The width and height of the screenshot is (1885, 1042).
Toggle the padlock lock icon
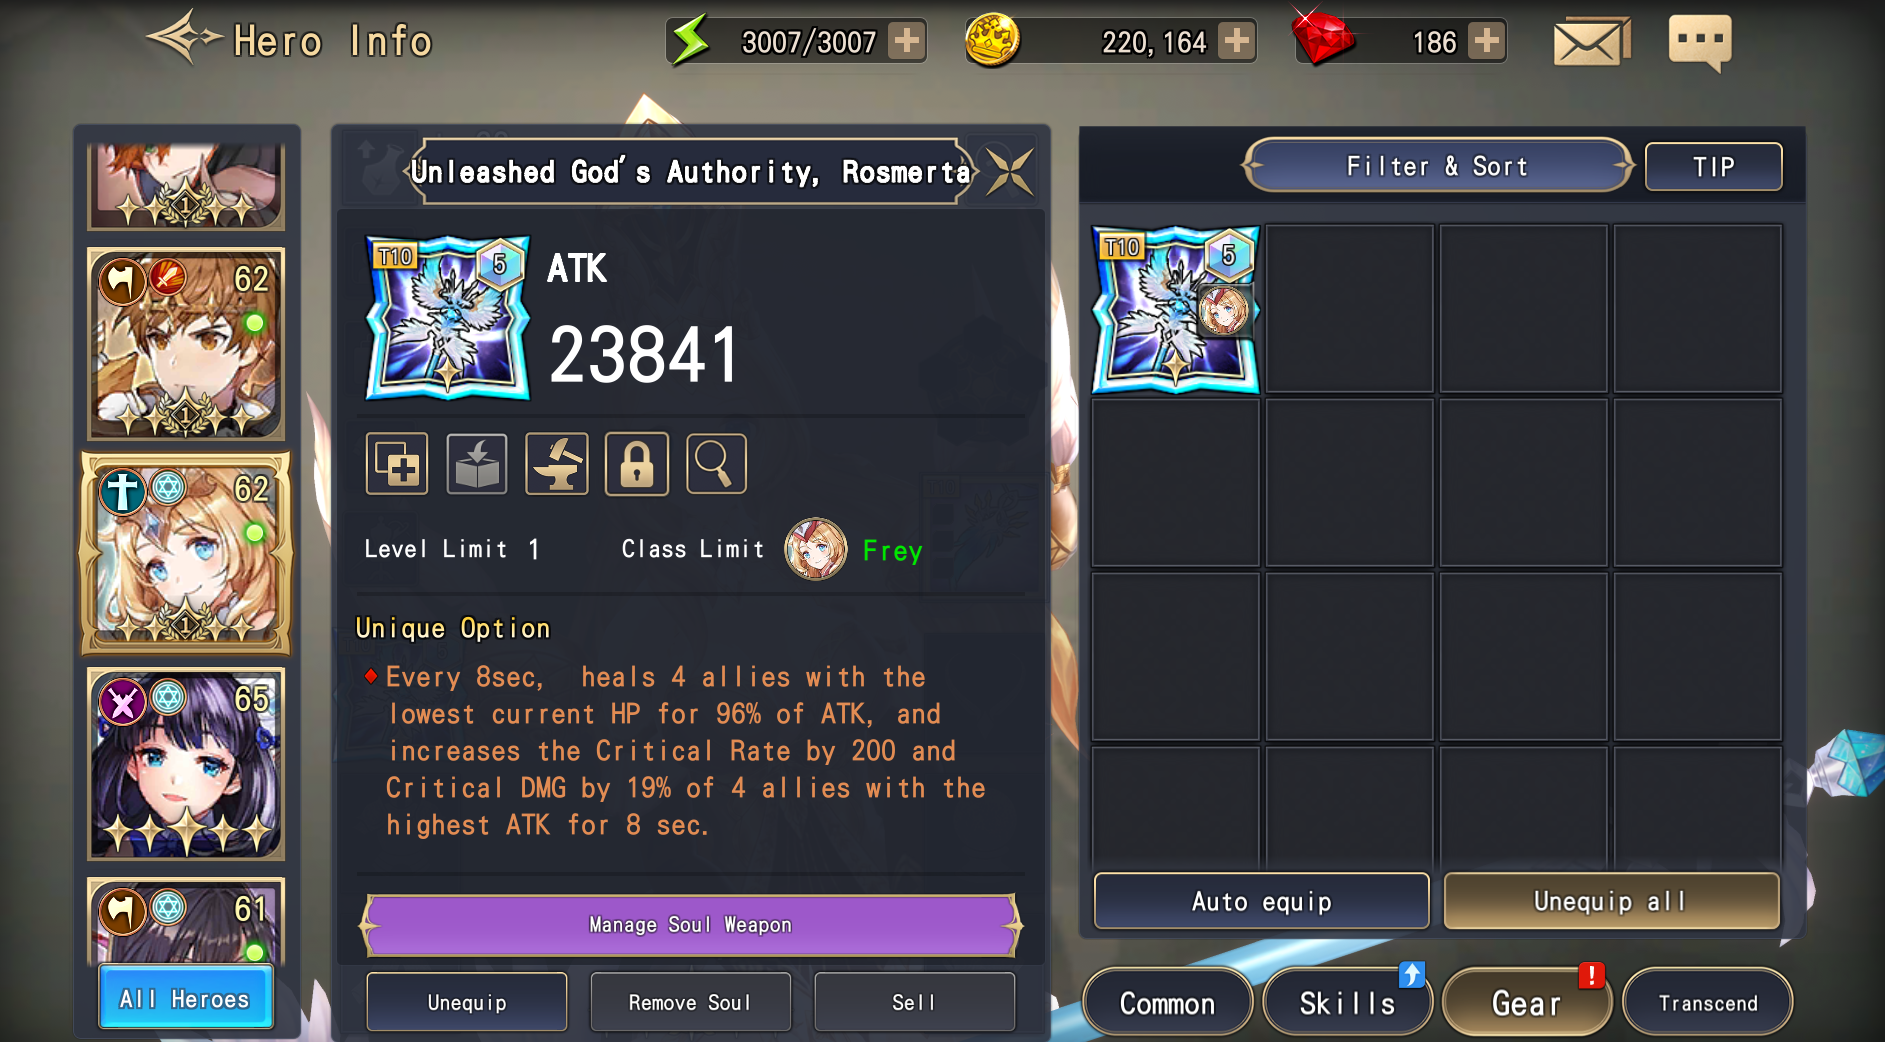[637, 464]
